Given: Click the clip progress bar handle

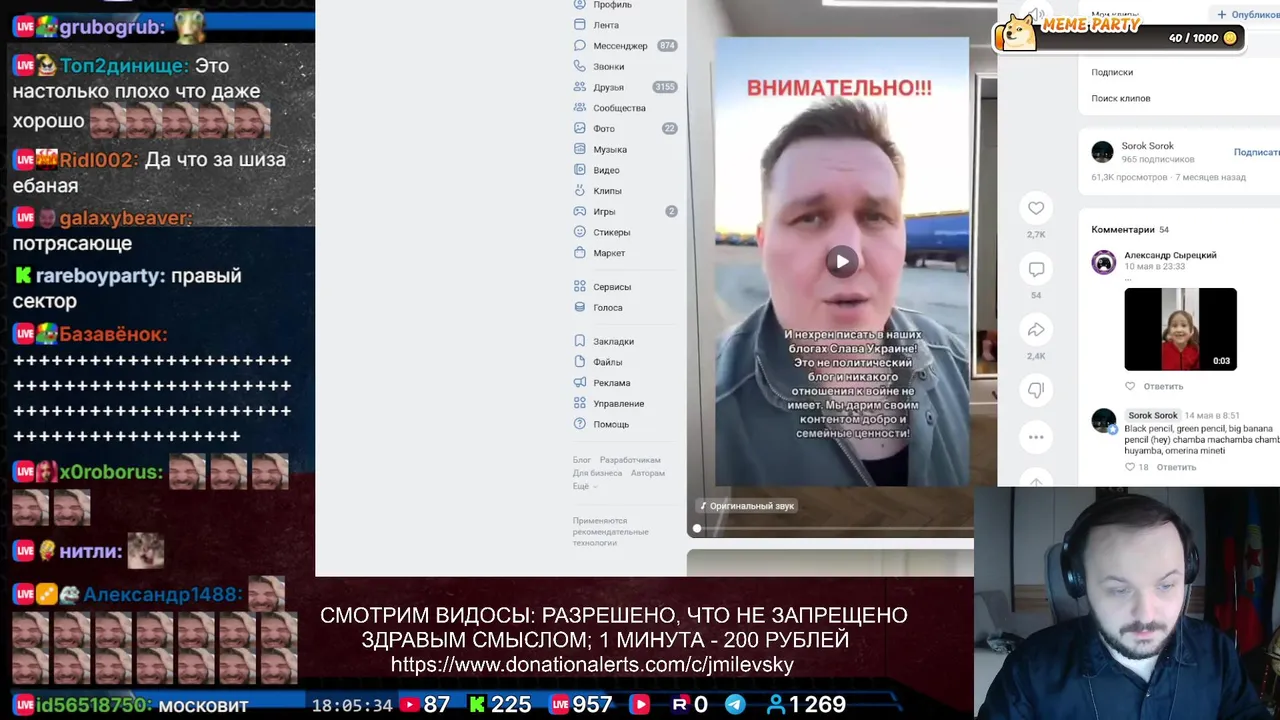Looking at the screenshot, I should tap(697, 528).
